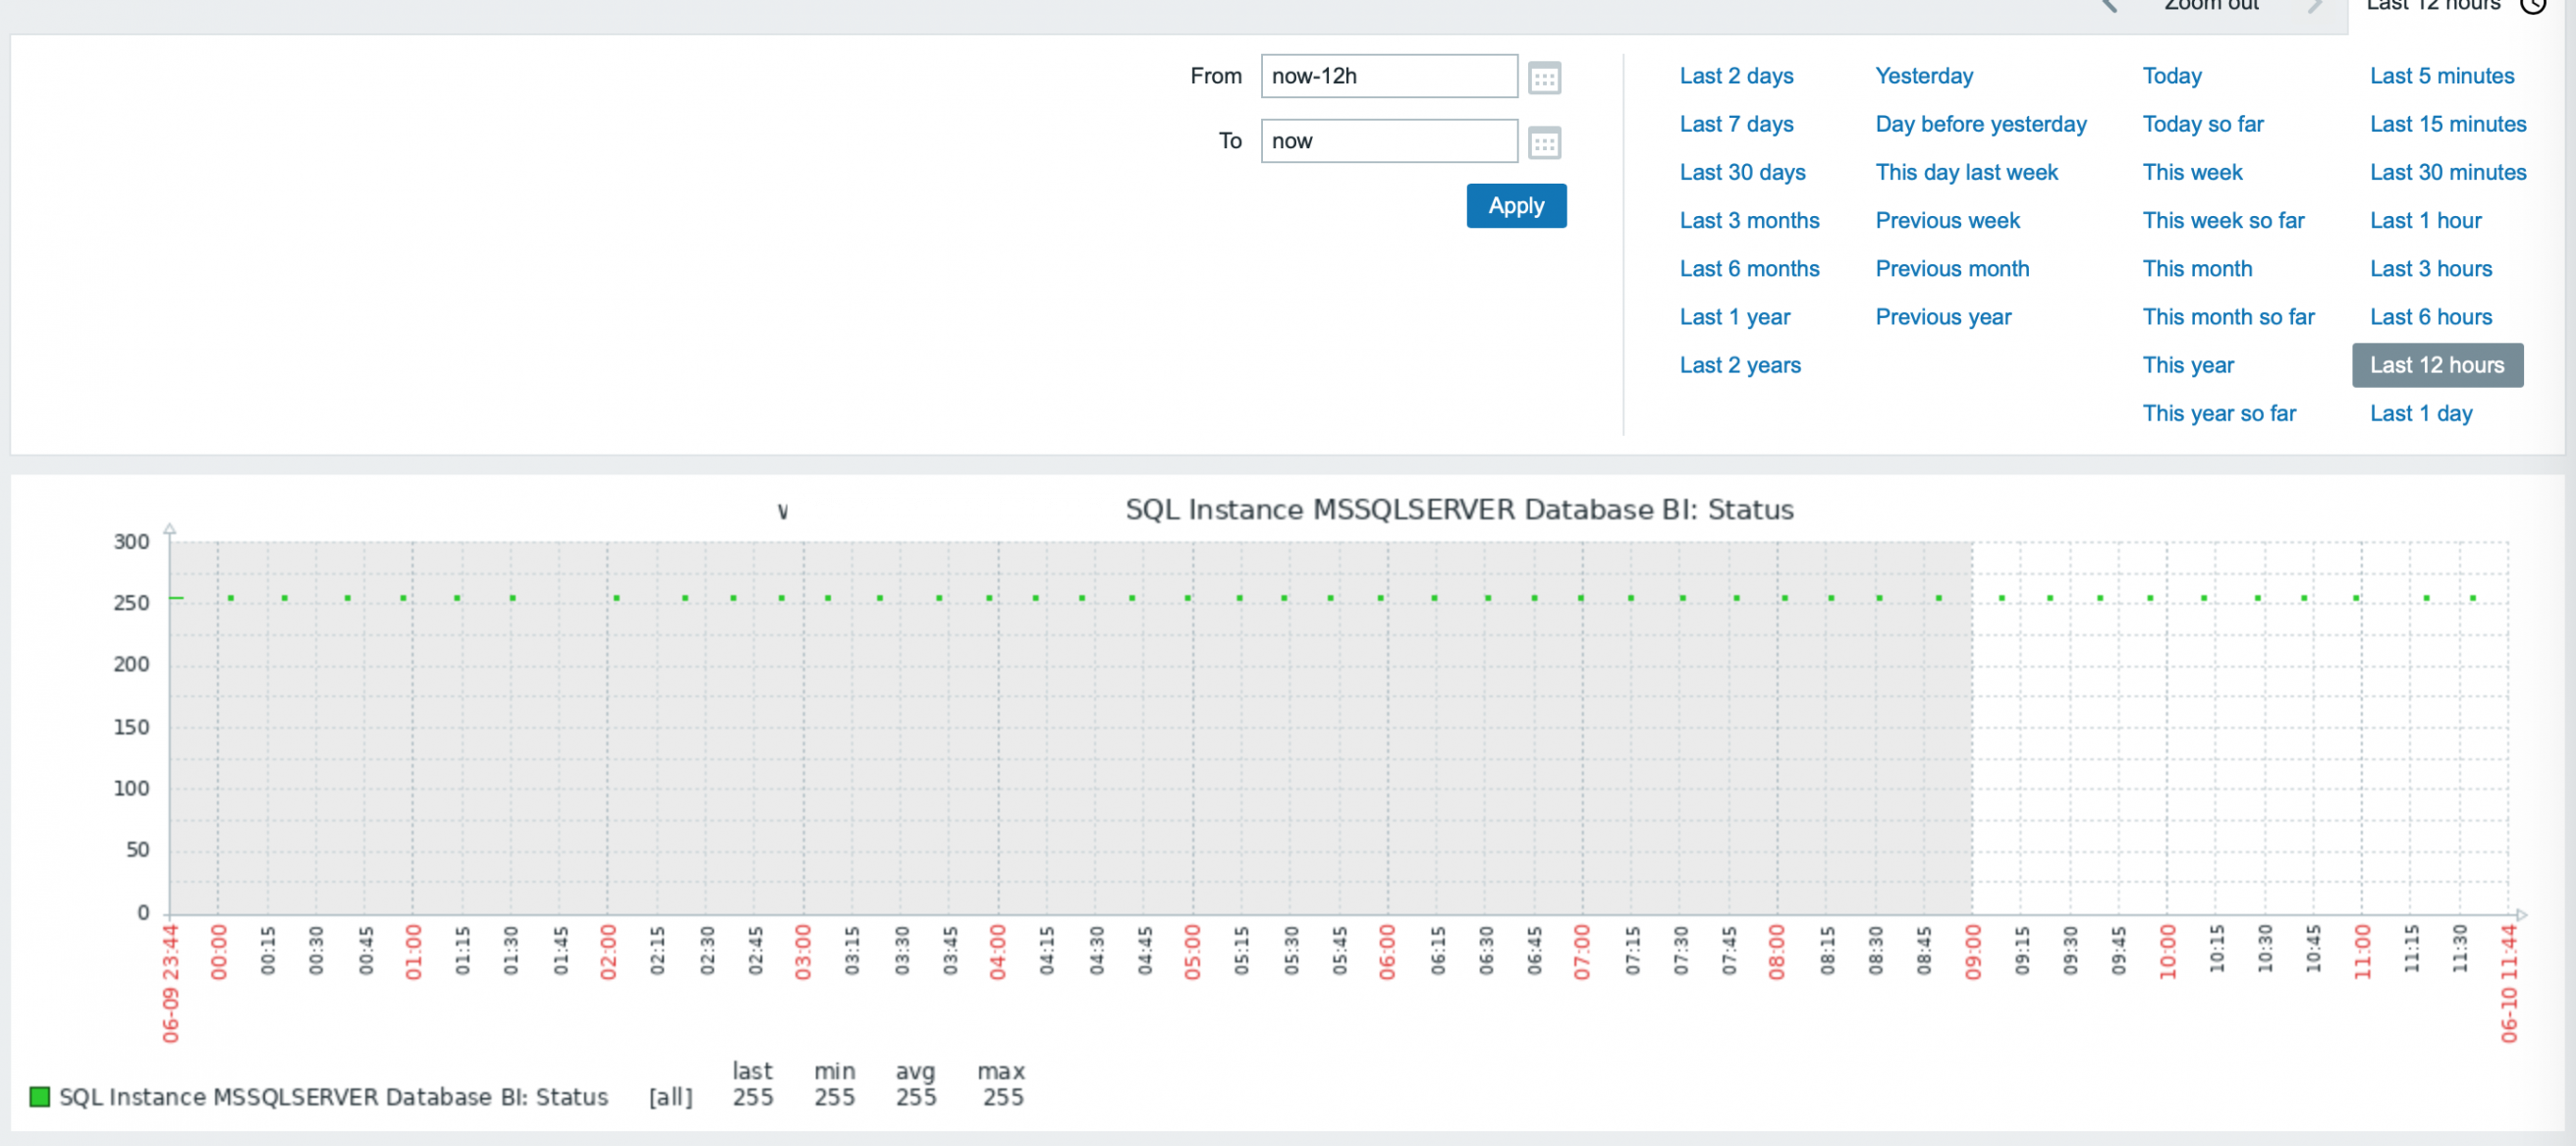The width and height of the screenshot is (2576, 1146).
Task: Choose the Last 2 days range
Action: click(x=1736, y=77)
